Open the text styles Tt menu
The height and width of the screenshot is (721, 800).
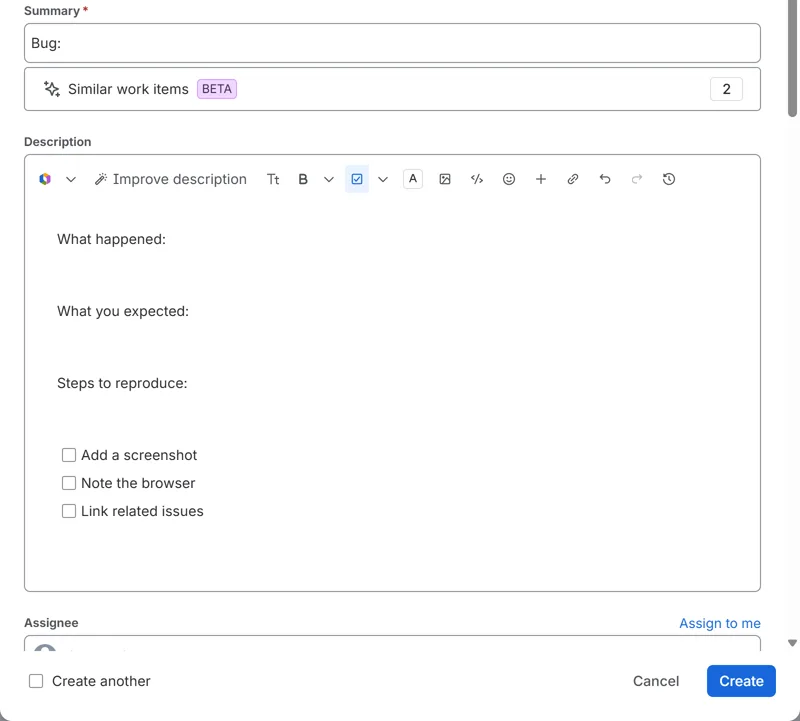(273, 179)
